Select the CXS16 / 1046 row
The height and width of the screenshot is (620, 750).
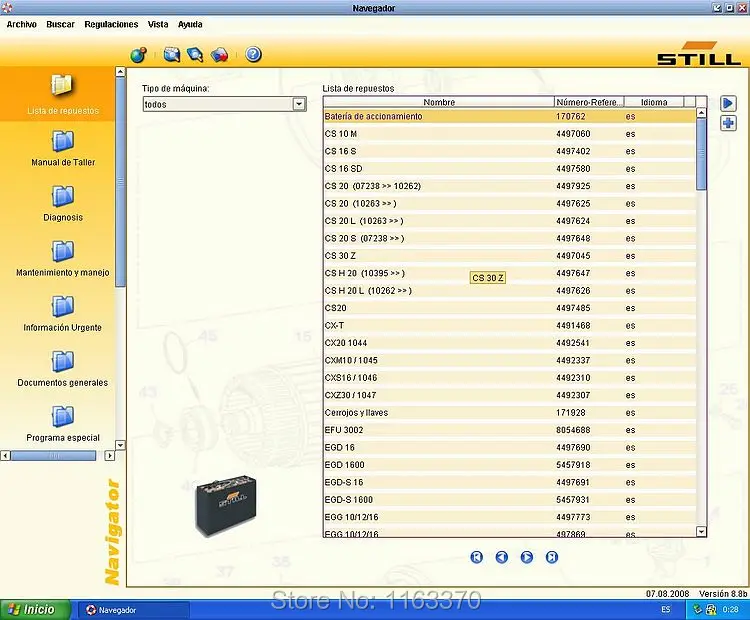click(509, 378)
